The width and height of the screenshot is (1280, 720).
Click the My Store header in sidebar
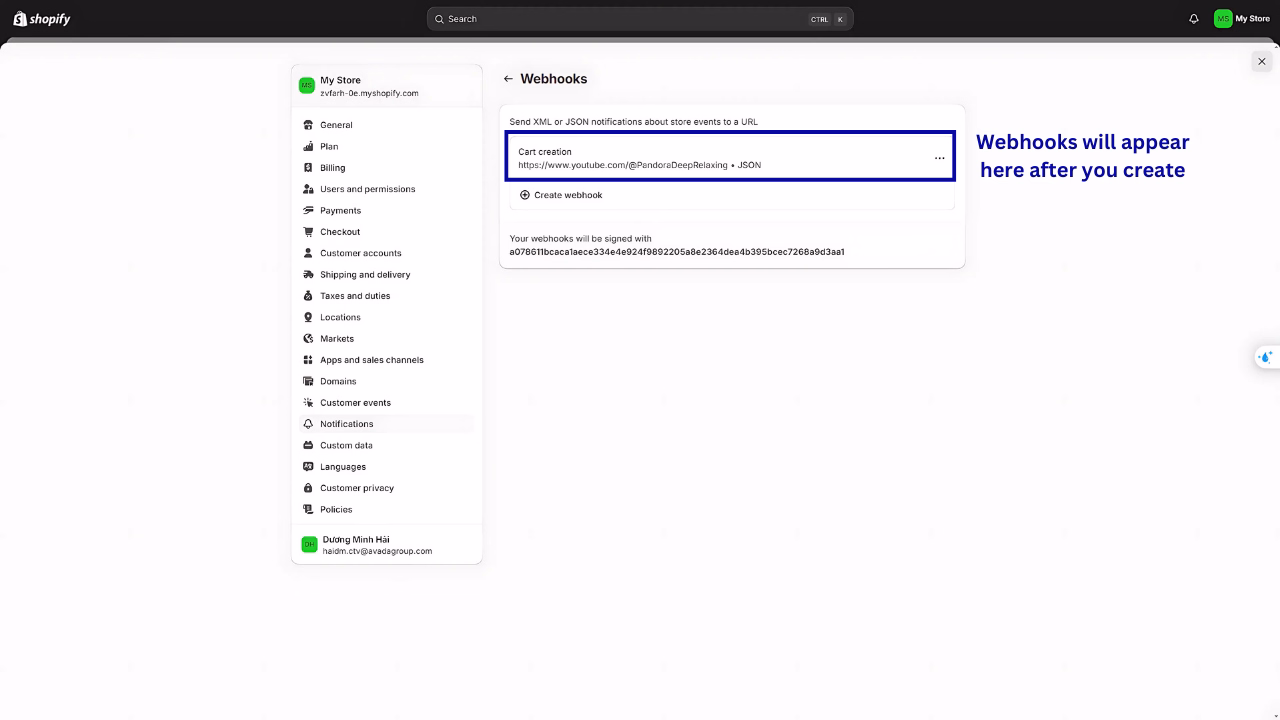point(386,86)
